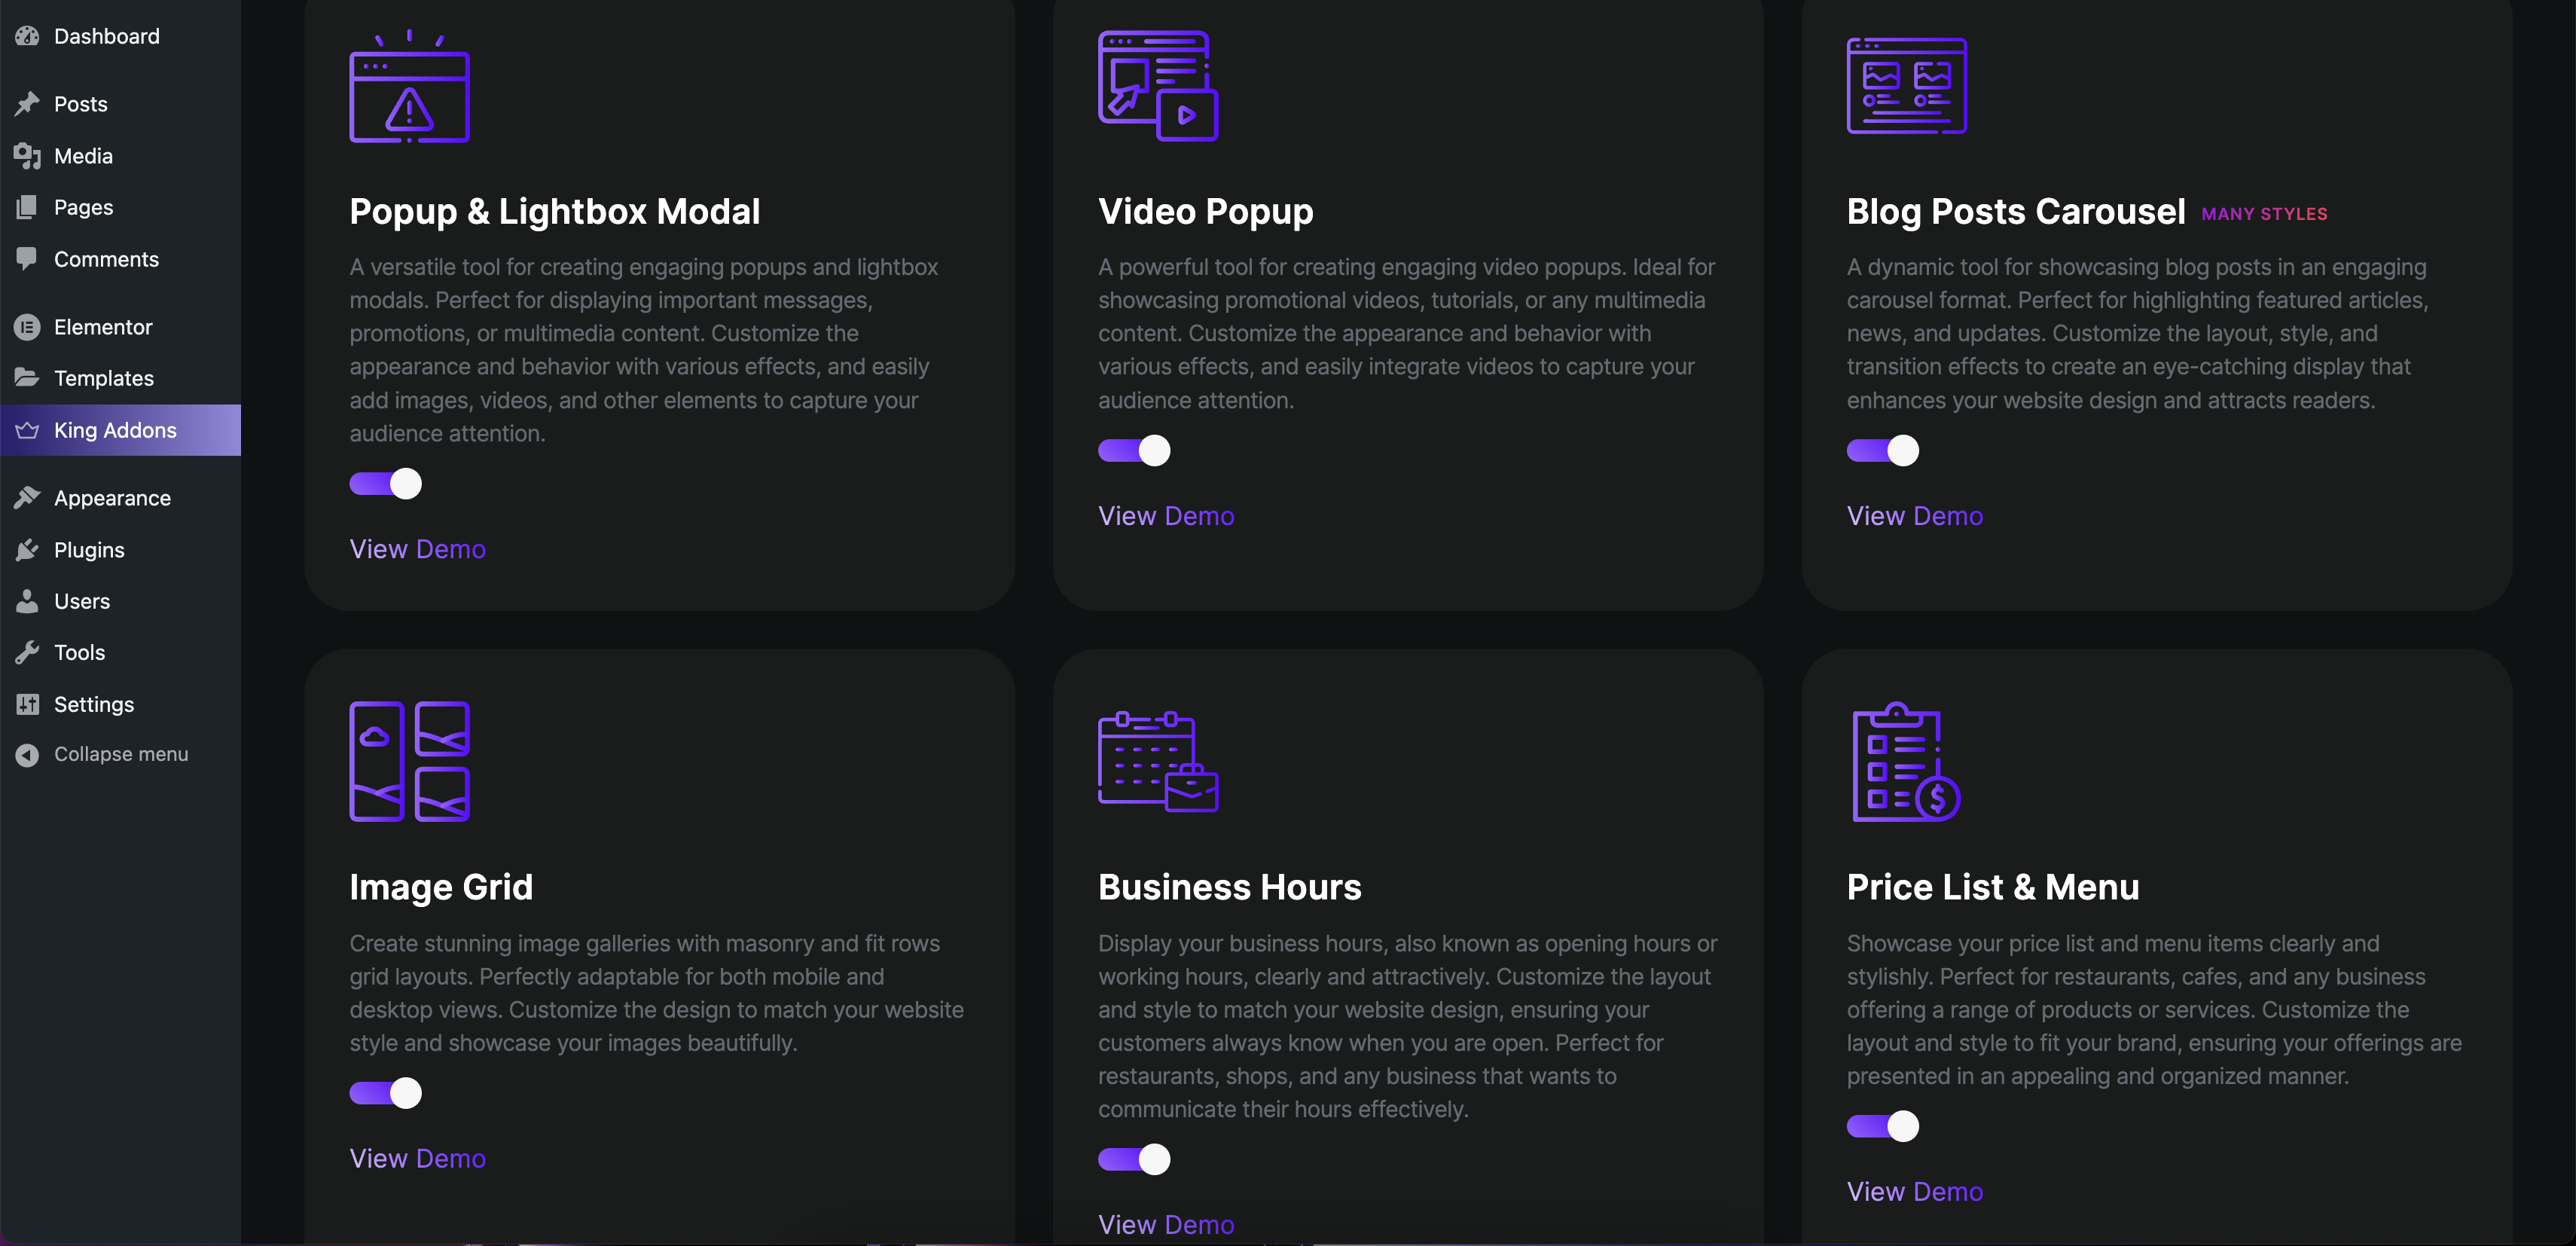This screenshot has height=1246, width=2576.
Task: View Demo for Image Grid
Action: click(417, 1158)
